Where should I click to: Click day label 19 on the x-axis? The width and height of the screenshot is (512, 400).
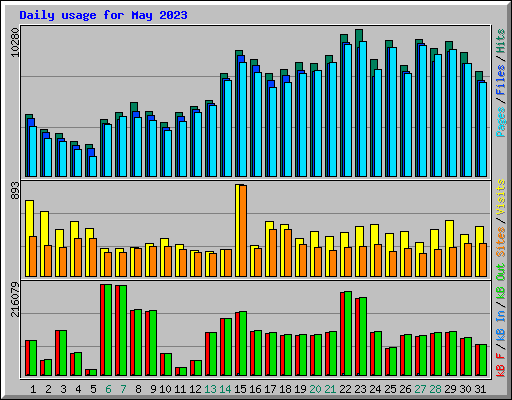[300, 389]
